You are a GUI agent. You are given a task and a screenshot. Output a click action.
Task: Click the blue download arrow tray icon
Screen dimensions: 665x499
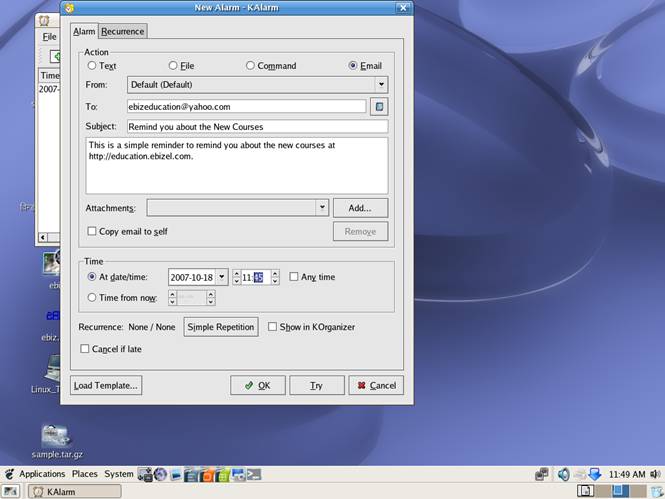(x=595, y=474)
